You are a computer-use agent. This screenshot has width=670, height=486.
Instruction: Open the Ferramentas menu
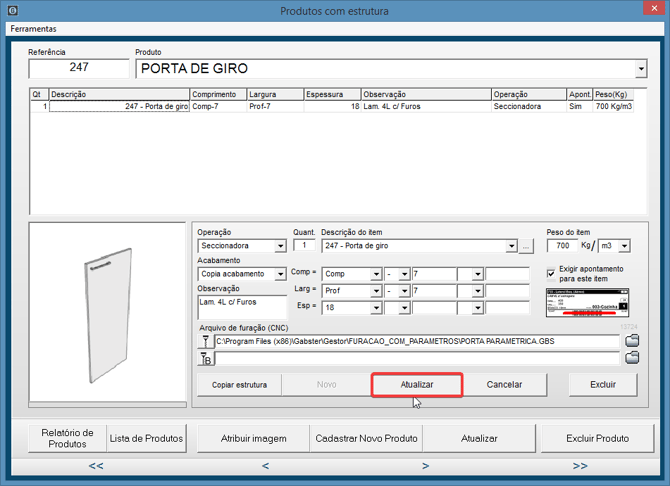pyautogui.click(x=33, y=29)
